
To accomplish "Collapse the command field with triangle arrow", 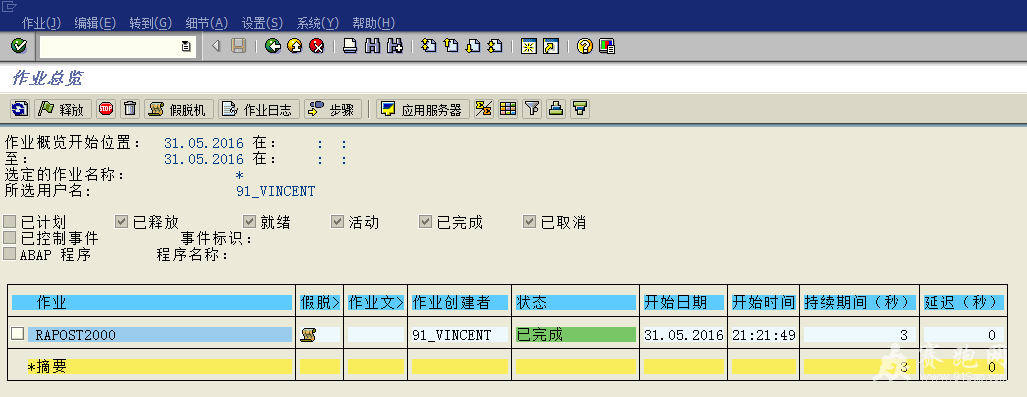I will [x=215, y=47].
